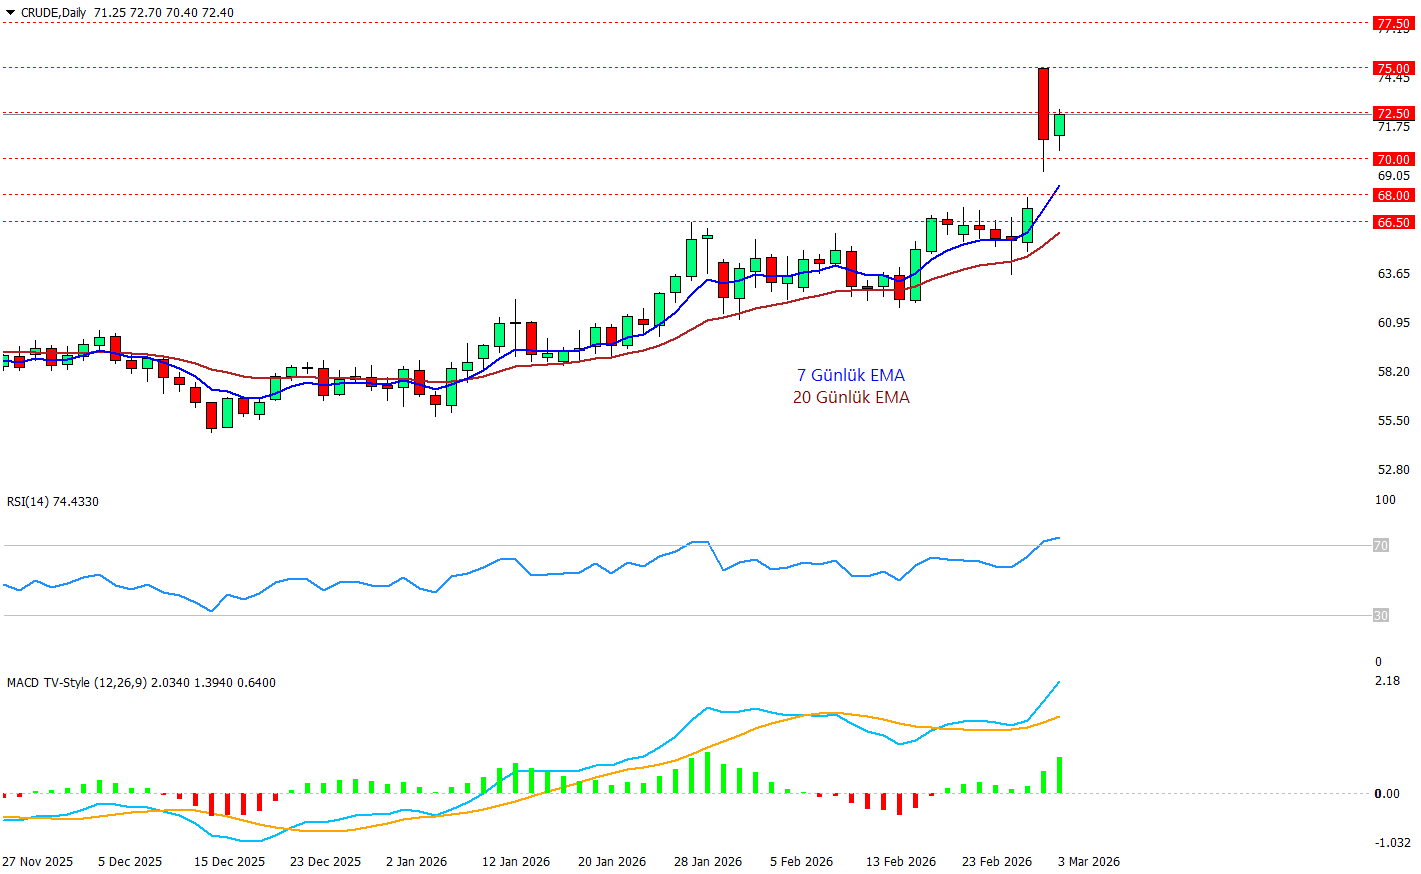
Task: Select the RSI(14) indicator label
Action: tap(52, 502)
